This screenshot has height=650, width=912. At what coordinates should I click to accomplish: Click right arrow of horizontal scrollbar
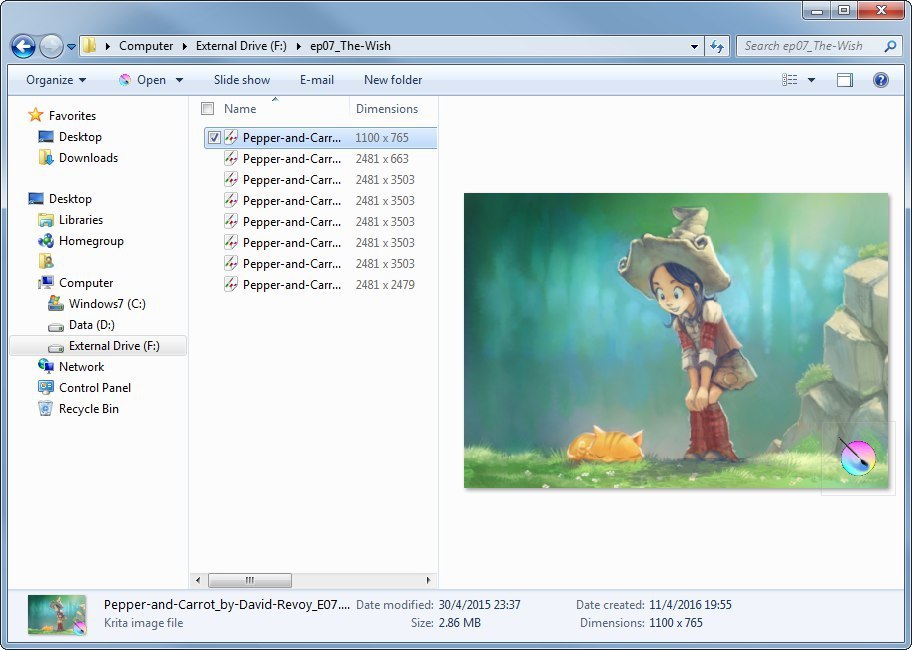pos(429,580)
